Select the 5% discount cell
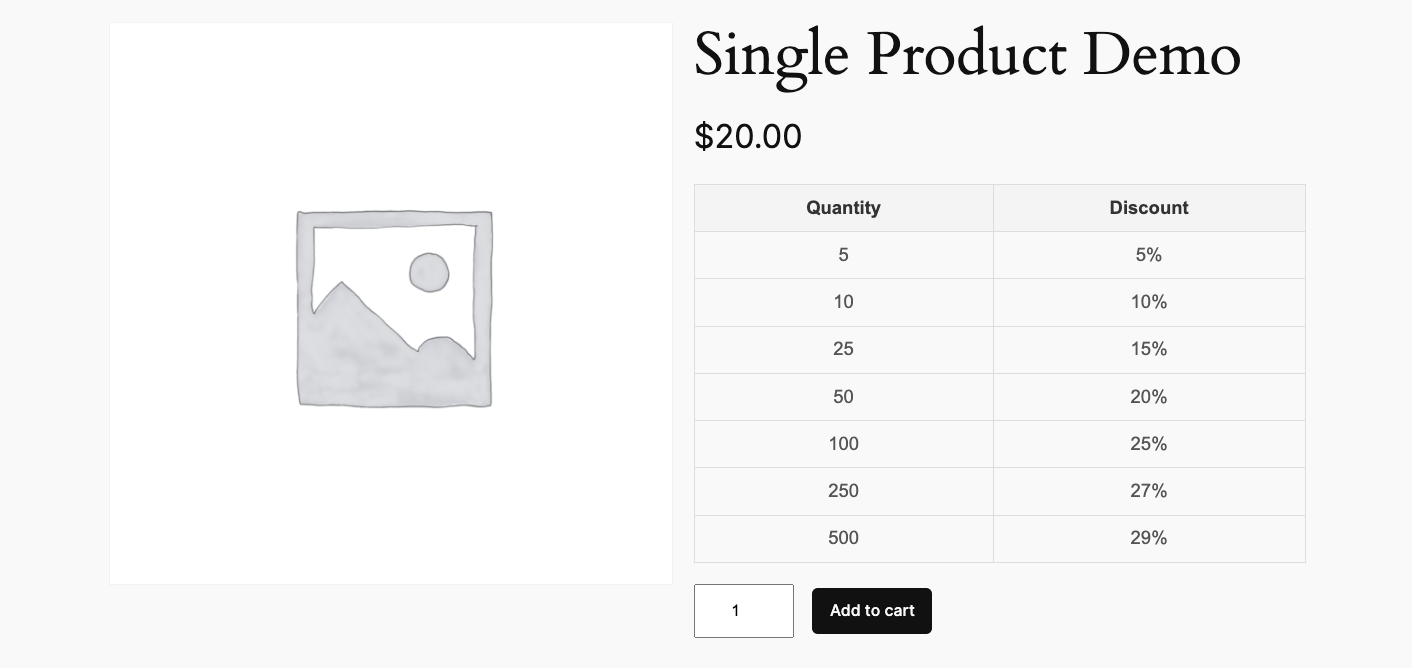The height and width of the screenshot is (668, 1412). (x=1148, y=255)
